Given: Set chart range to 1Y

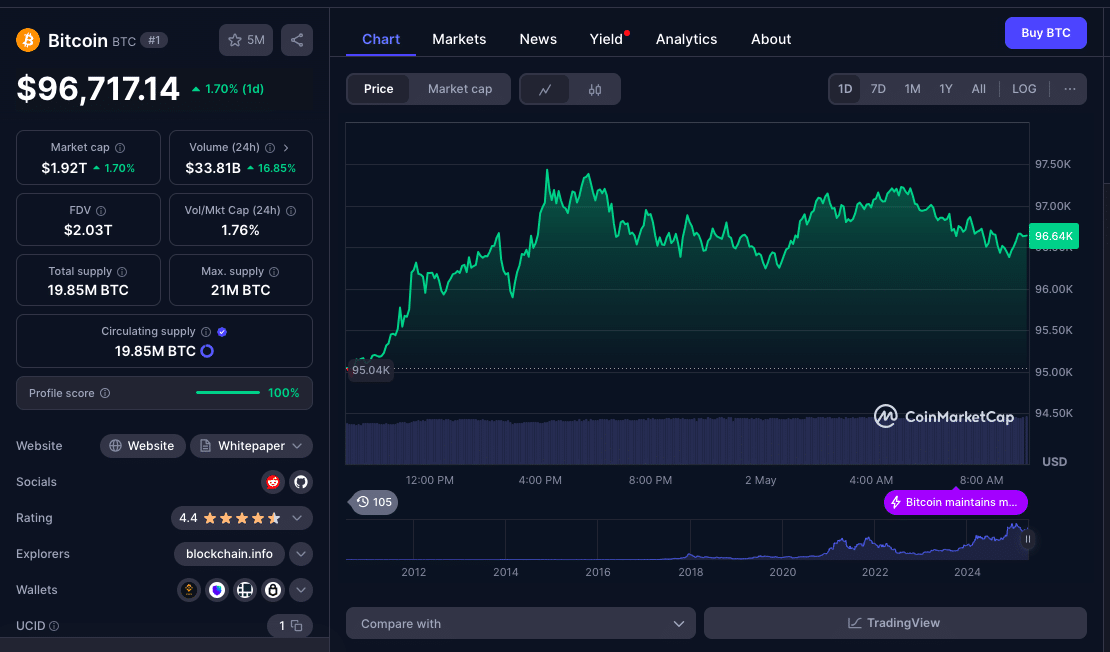Looking at the screenshot, I should pos(946,89).
